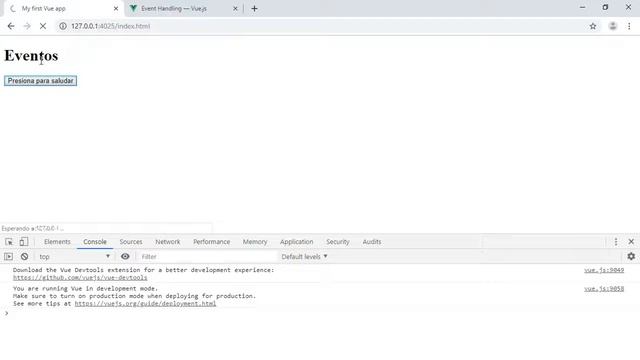Open Default levels dropdown
This screenshot has width=640, height=360.
(x=304, y=256)
